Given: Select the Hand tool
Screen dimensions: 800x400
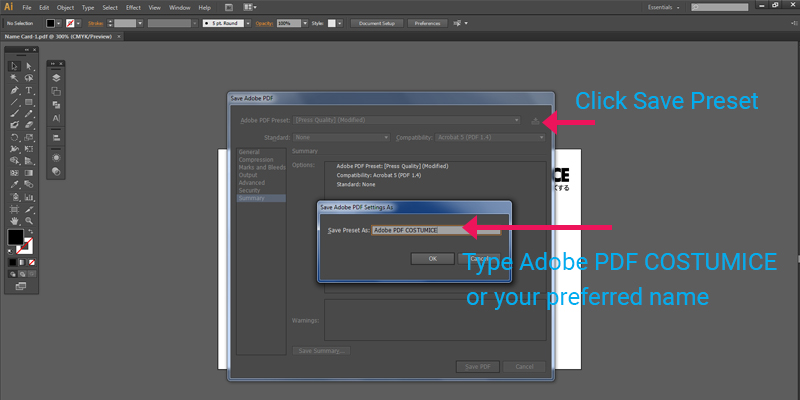Looking at the screenshot, I should tap(14, 221).
